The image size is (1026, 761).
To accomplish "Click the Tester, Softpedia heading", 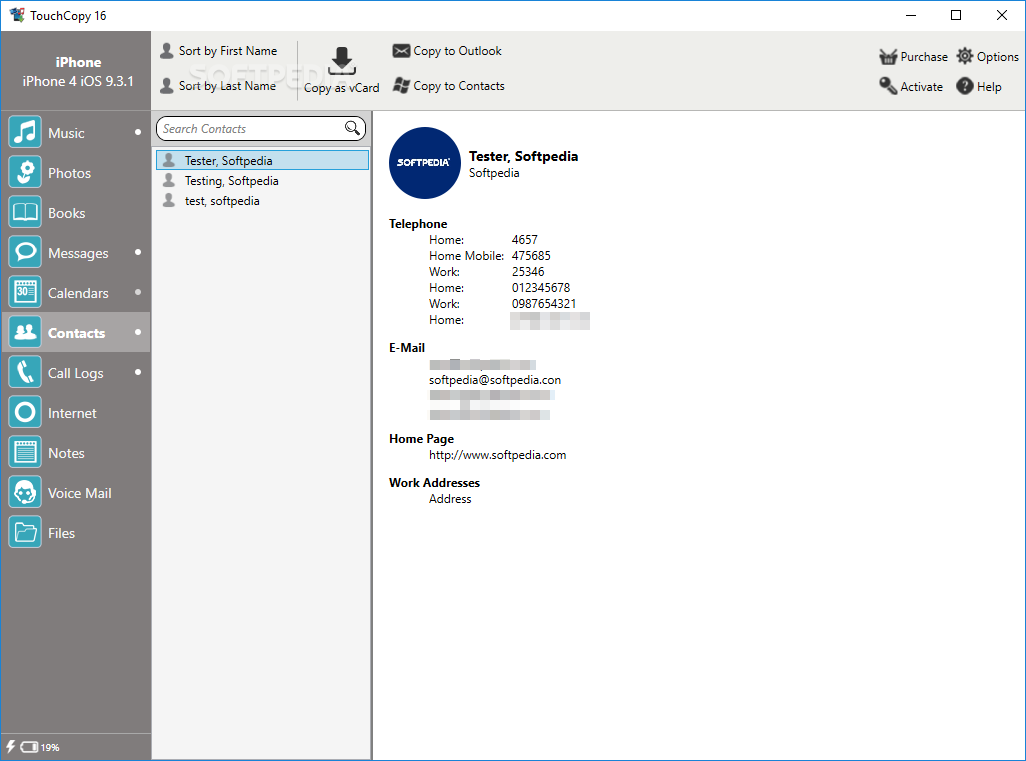I will 523,156.
